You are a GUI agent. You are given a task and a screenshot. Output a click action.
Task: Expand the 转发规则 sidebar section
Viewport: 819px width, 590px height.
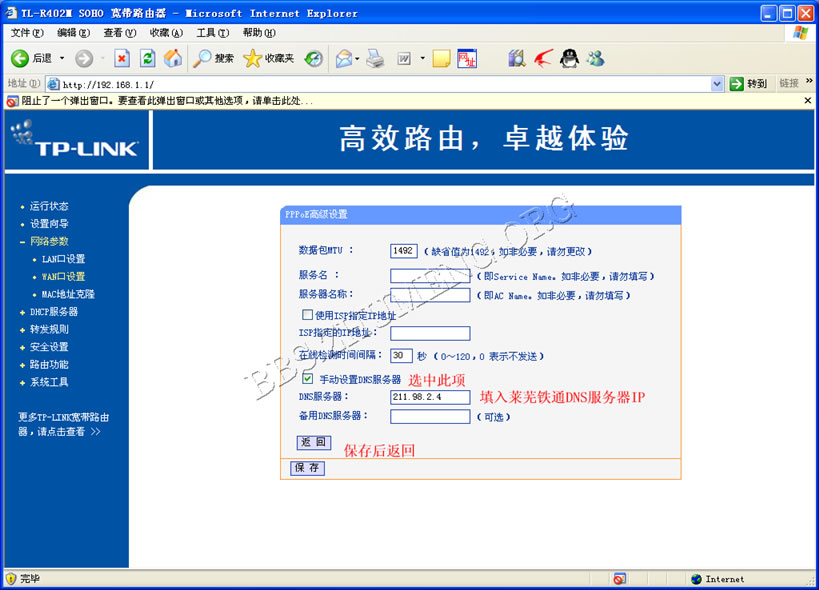22,330
